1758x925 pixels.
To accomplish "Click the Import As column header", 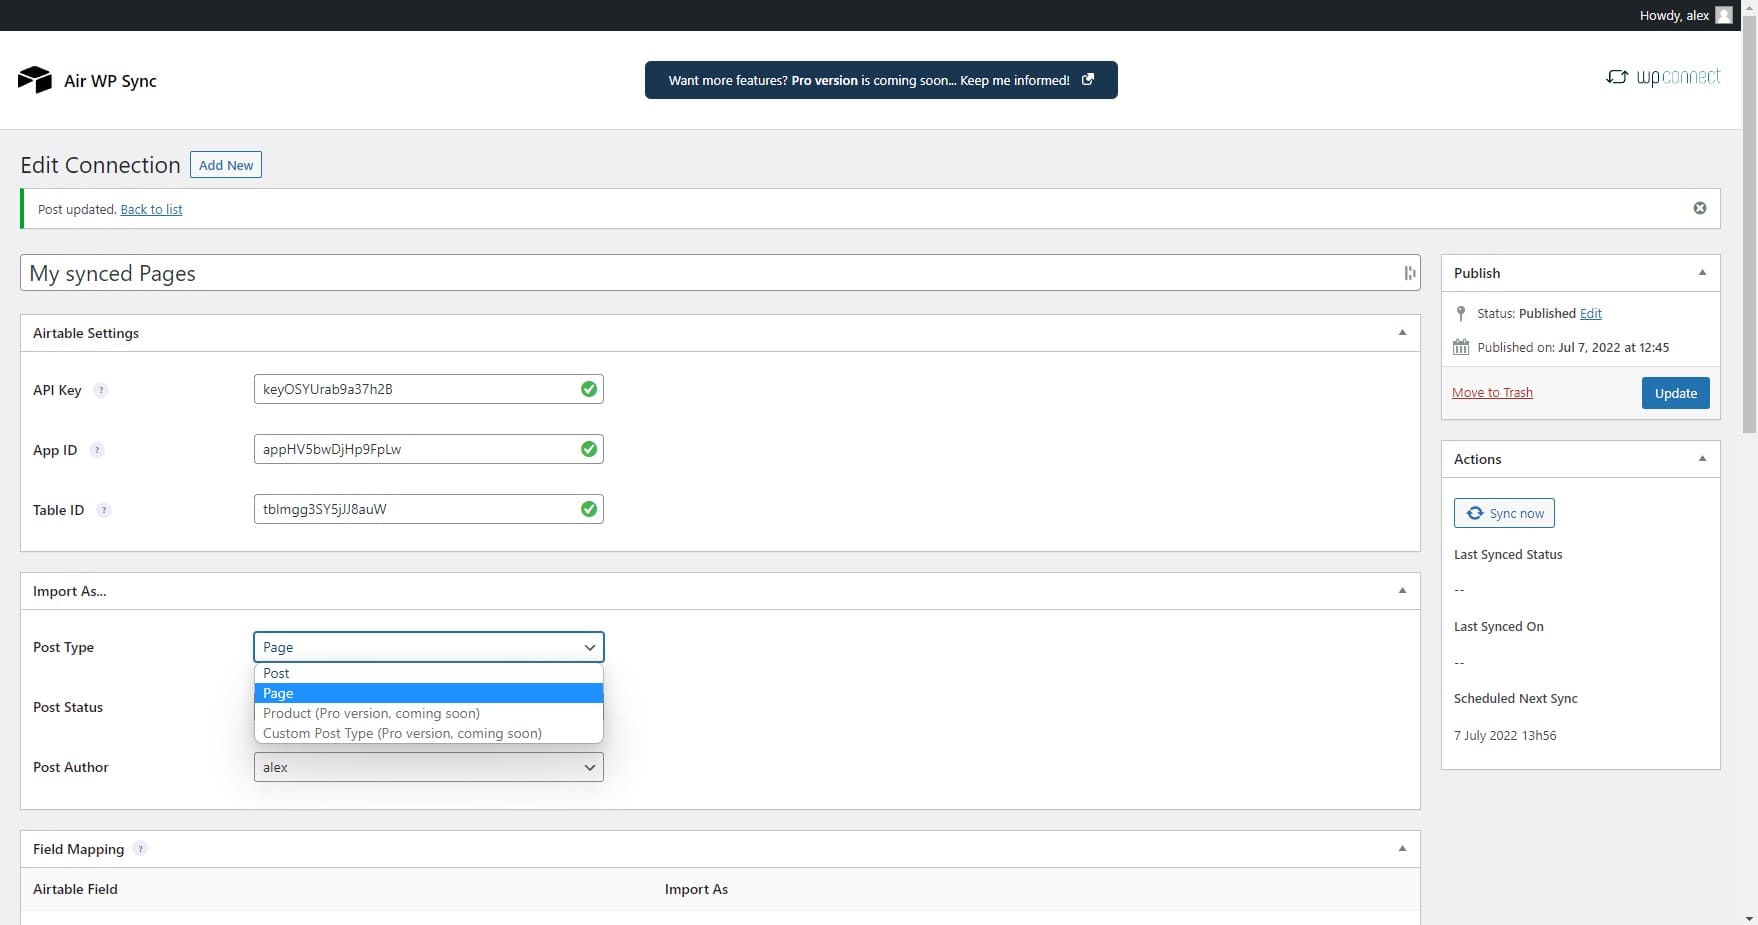I will pos(696,889).
